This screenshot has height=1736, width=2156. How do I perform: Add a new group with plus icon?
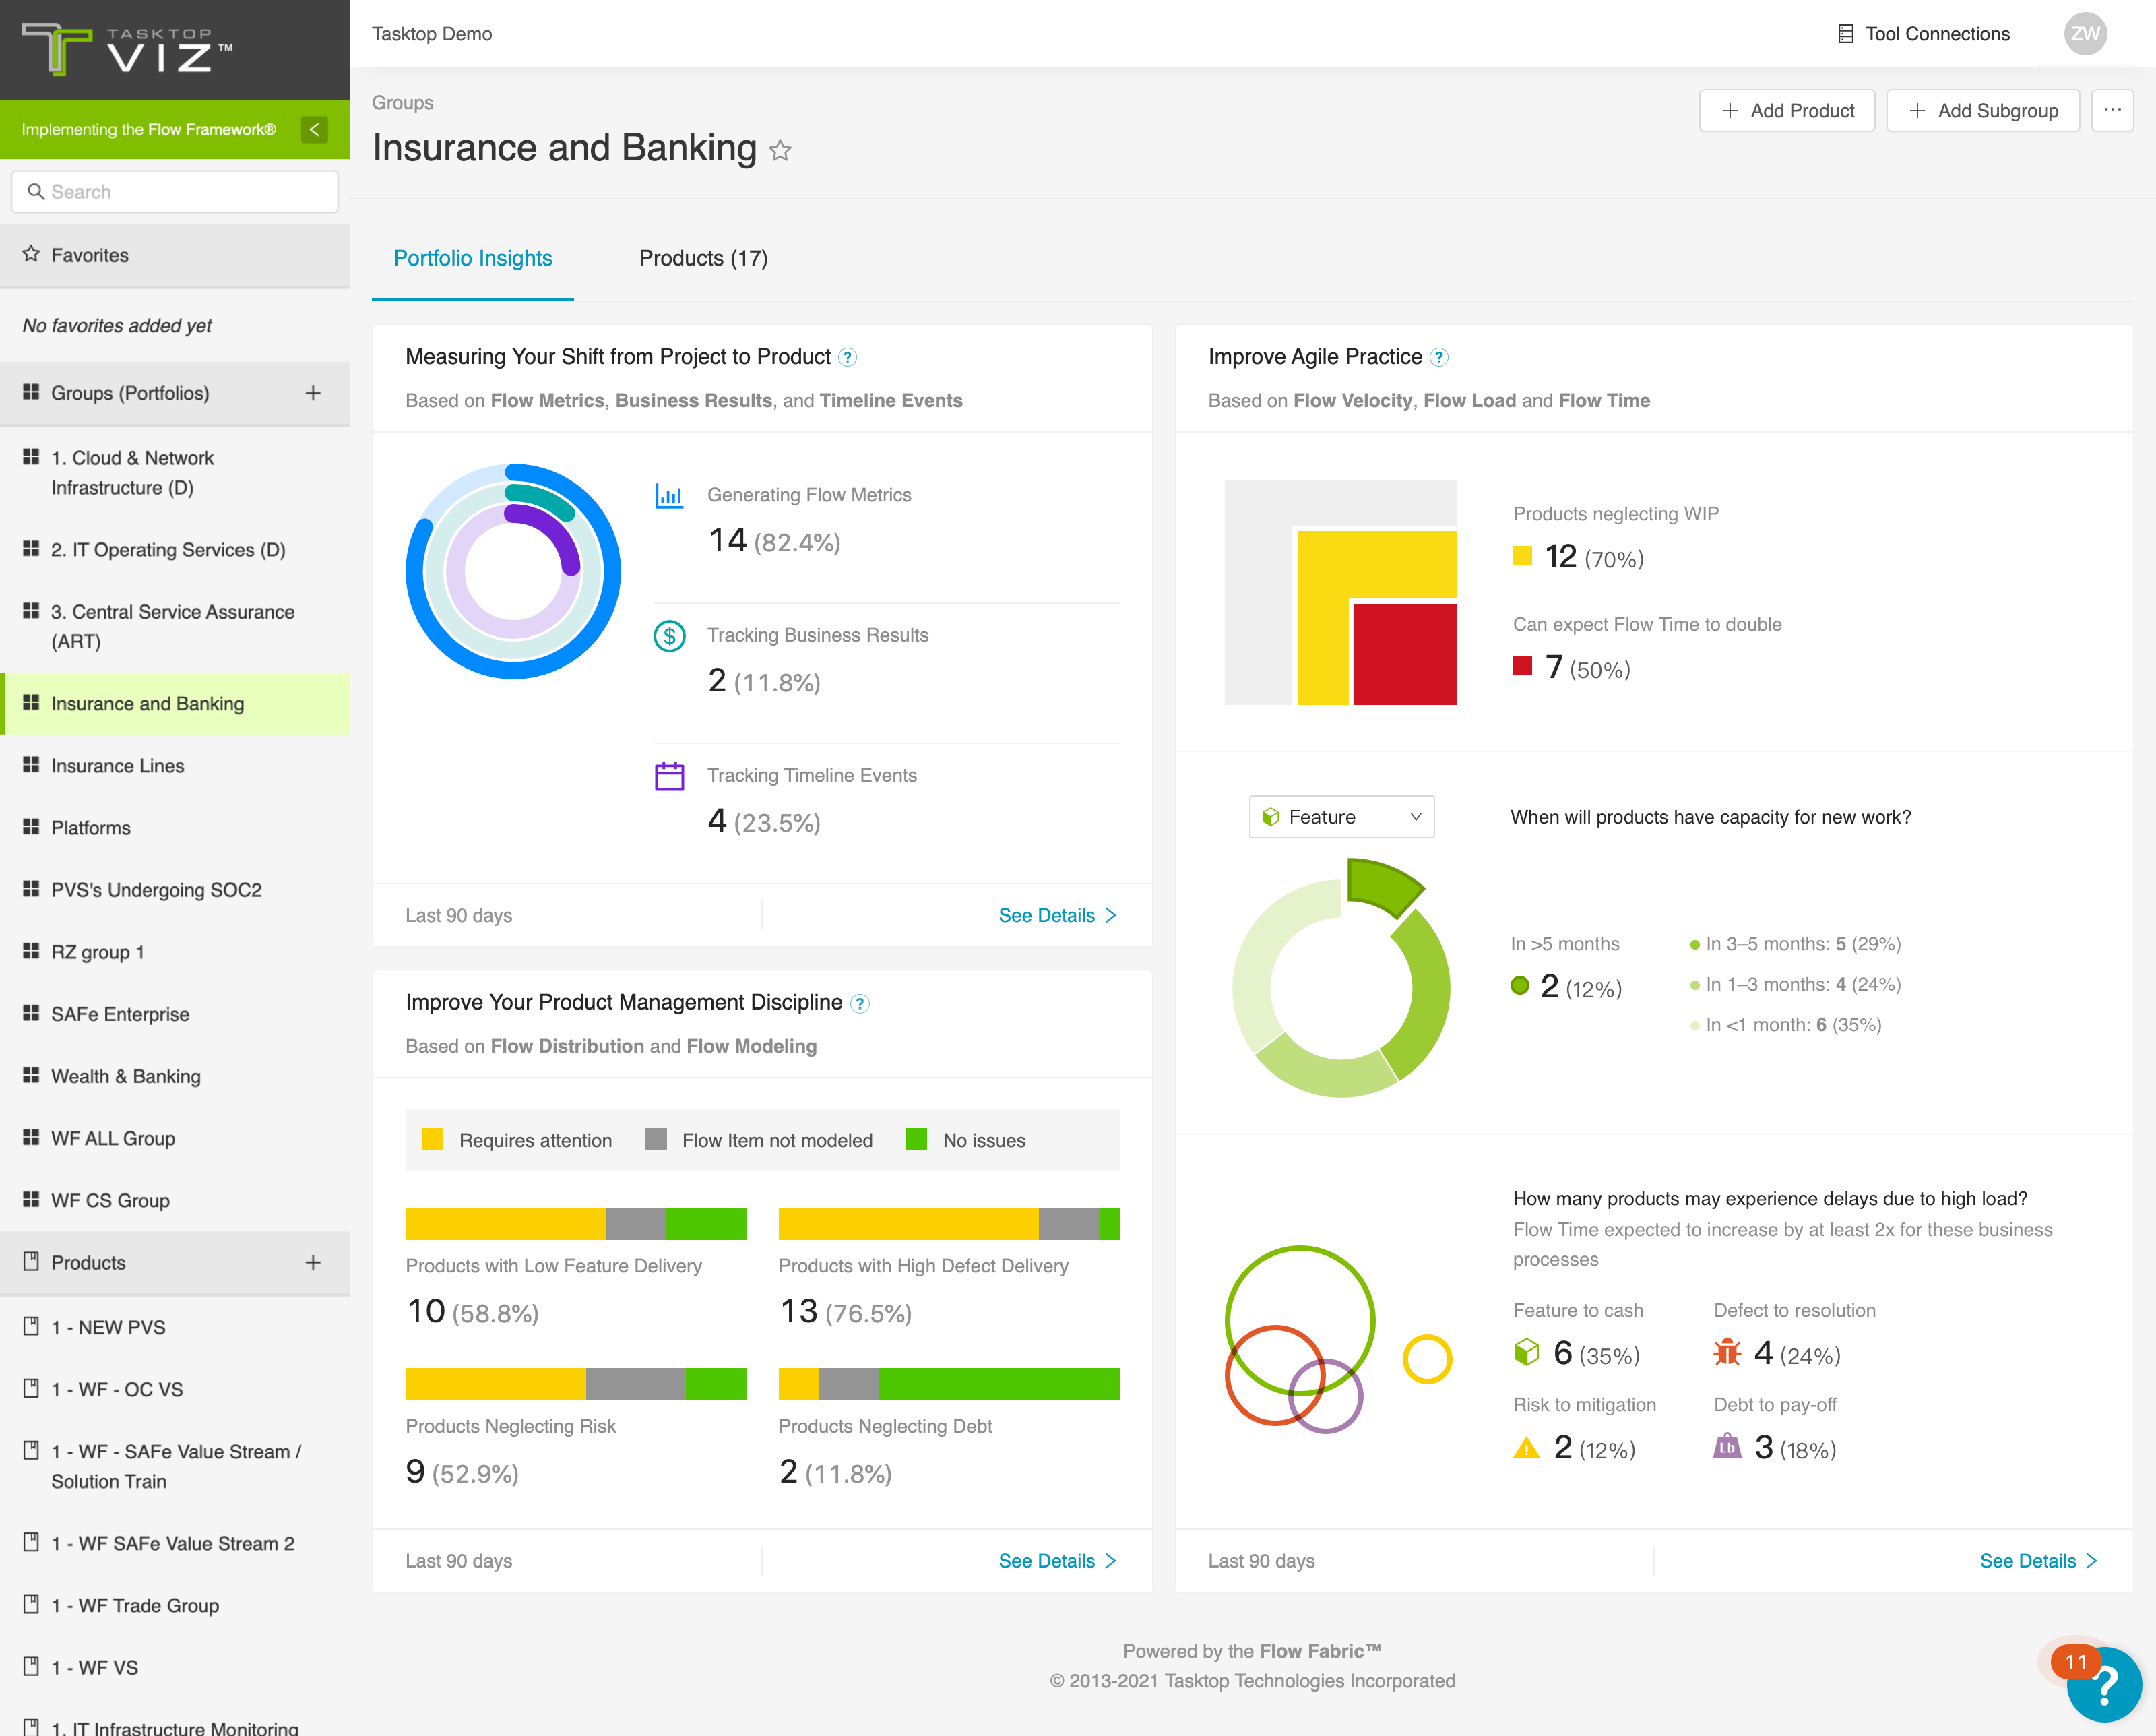pos(313,393)
